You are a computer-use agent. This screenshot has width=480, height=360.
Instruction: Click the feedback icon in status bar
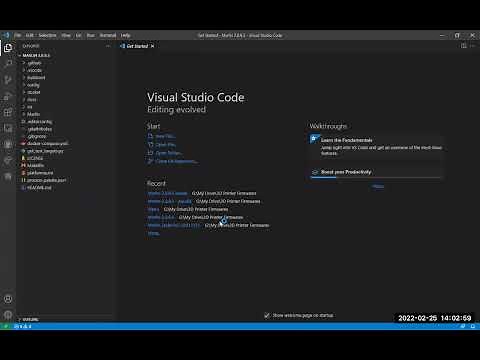(x=463, y=326)
